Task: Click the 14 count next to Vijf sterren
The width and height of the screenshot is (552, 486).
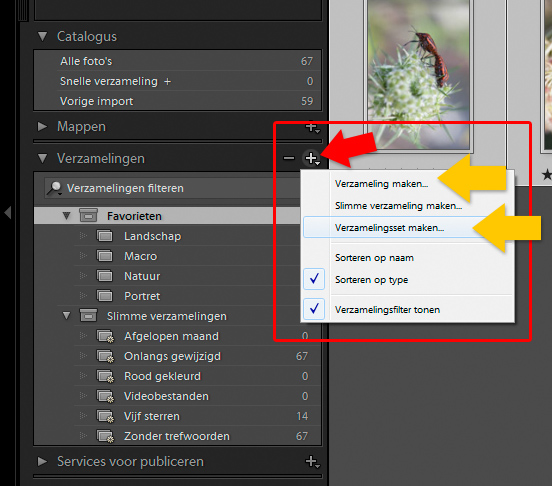Action: [x=302, y=417]
